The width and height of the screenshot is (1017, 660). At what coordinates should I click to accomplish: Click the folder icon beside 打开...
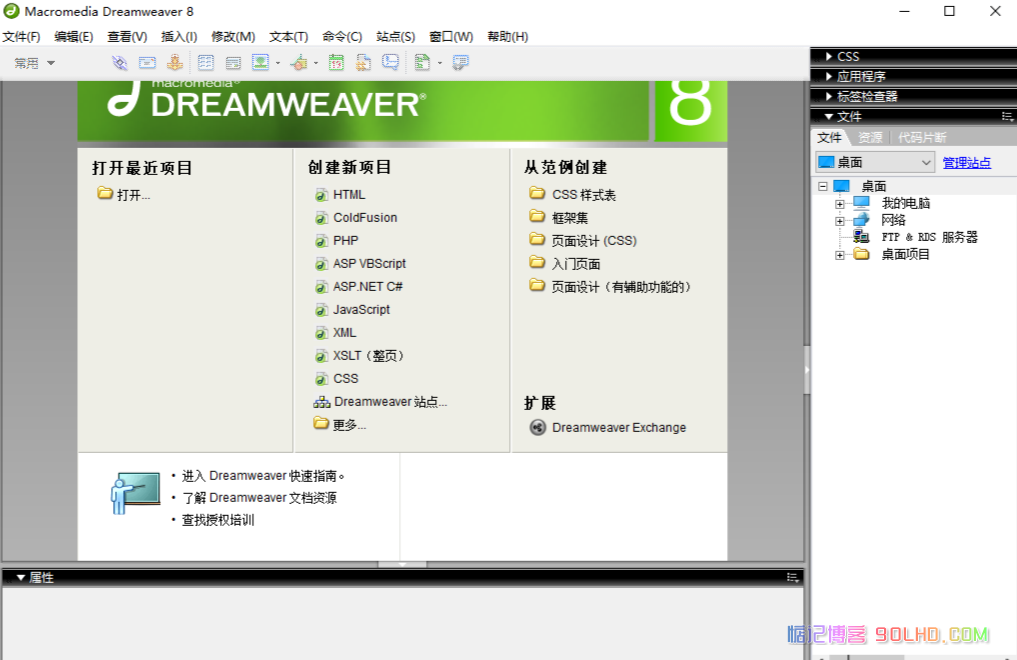(105, 193)
